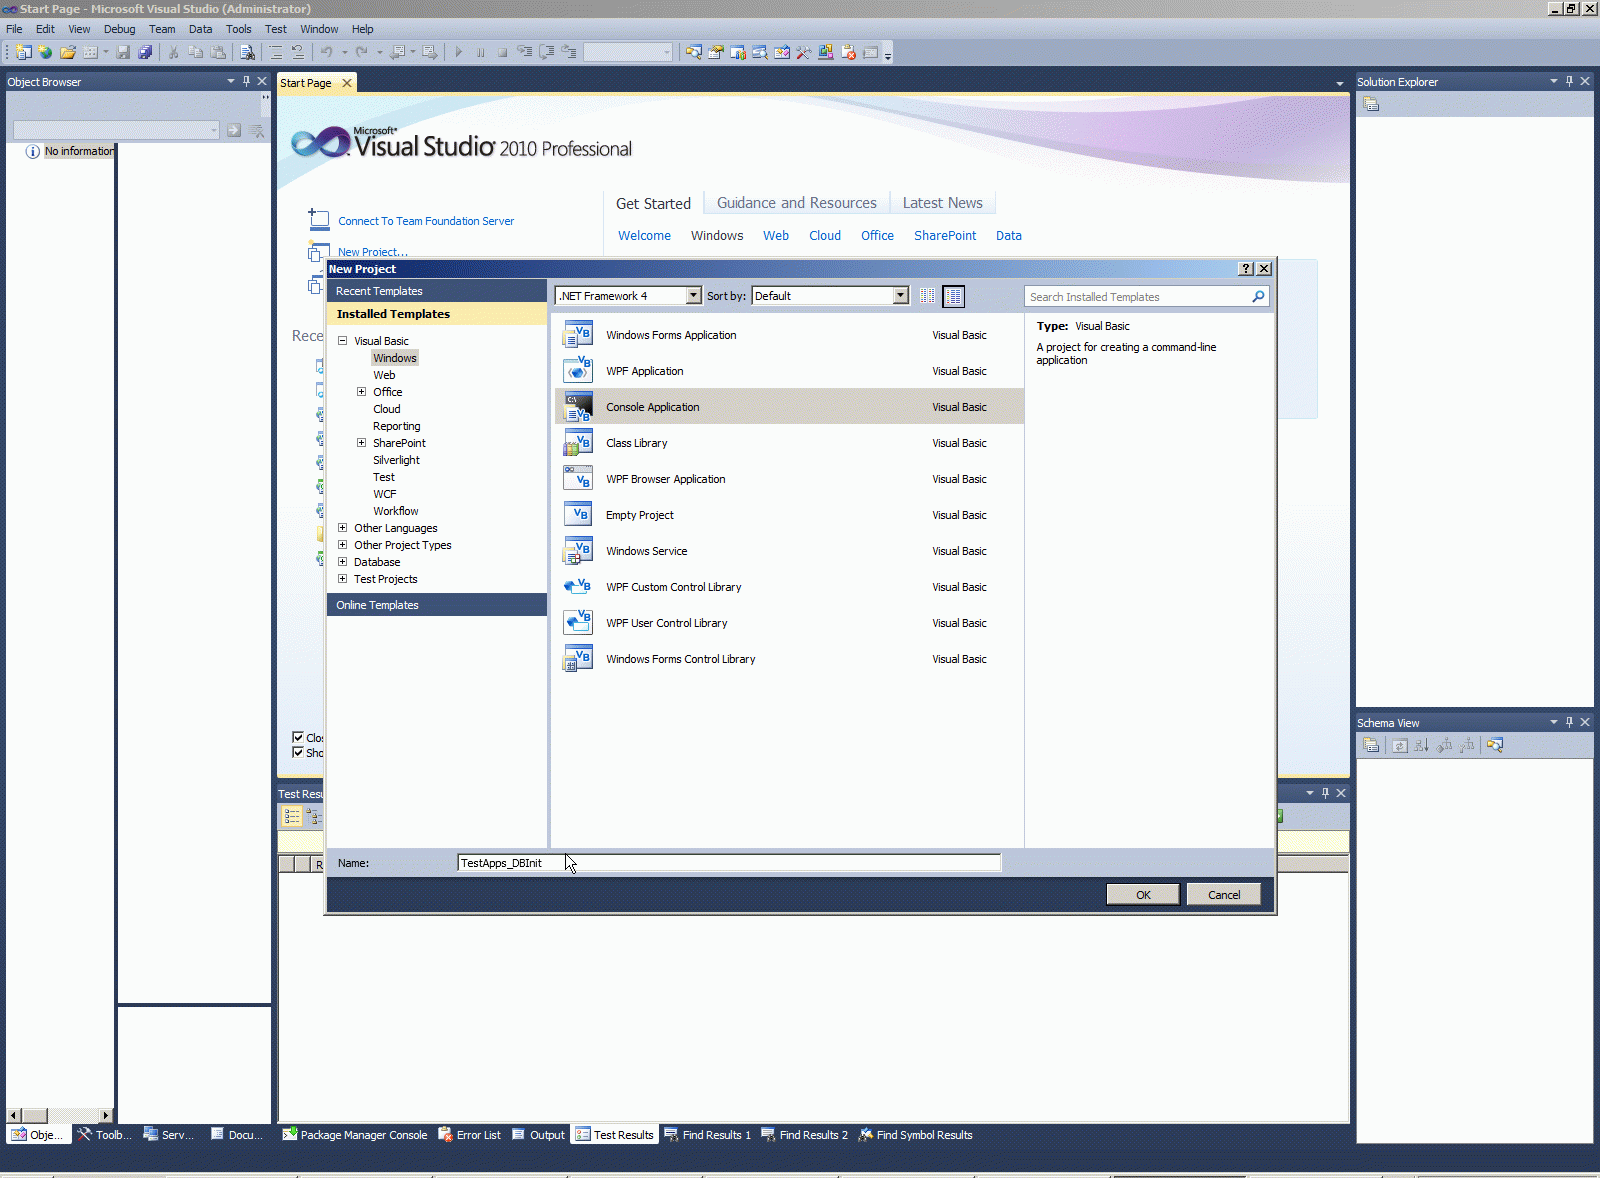Click the help question mark in New Project dialog

click(1246, 269)
